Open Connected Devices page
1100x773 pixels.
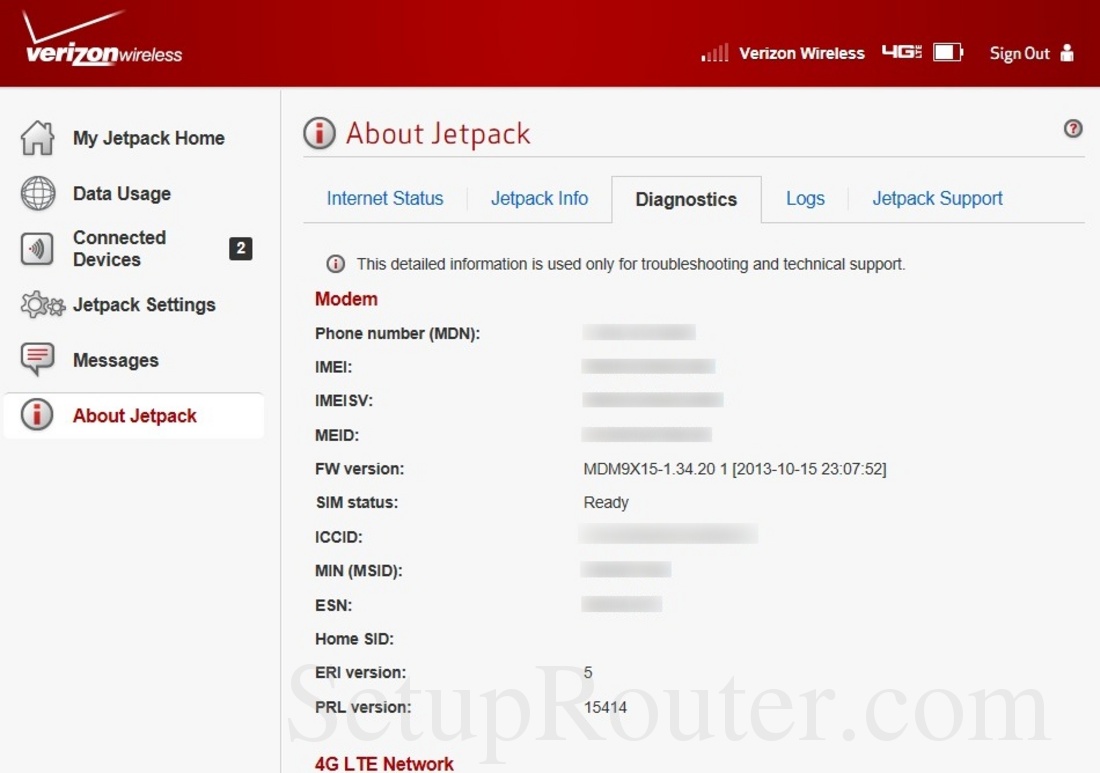coord(119,248)
